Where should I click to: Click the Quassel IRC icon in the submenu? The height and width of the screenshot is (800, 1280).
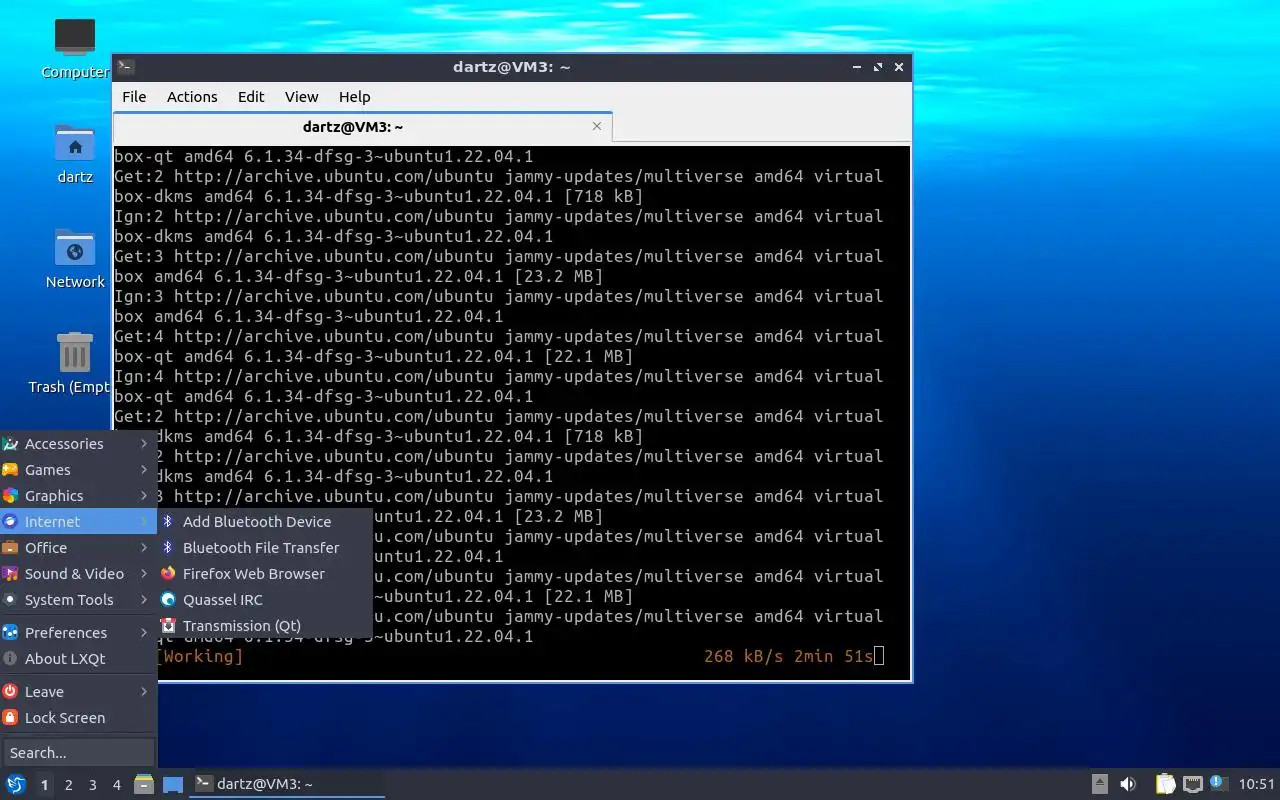pos(168,600)
